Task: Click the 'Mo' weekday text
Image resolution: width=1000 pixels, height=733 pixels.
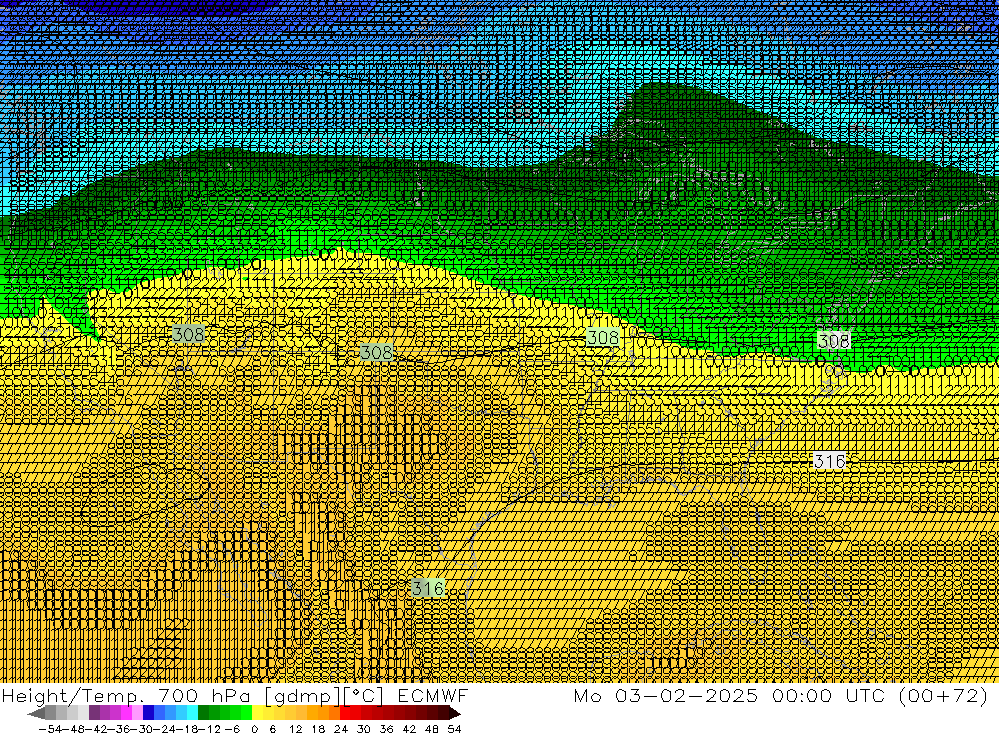Action: coord(587,696)
